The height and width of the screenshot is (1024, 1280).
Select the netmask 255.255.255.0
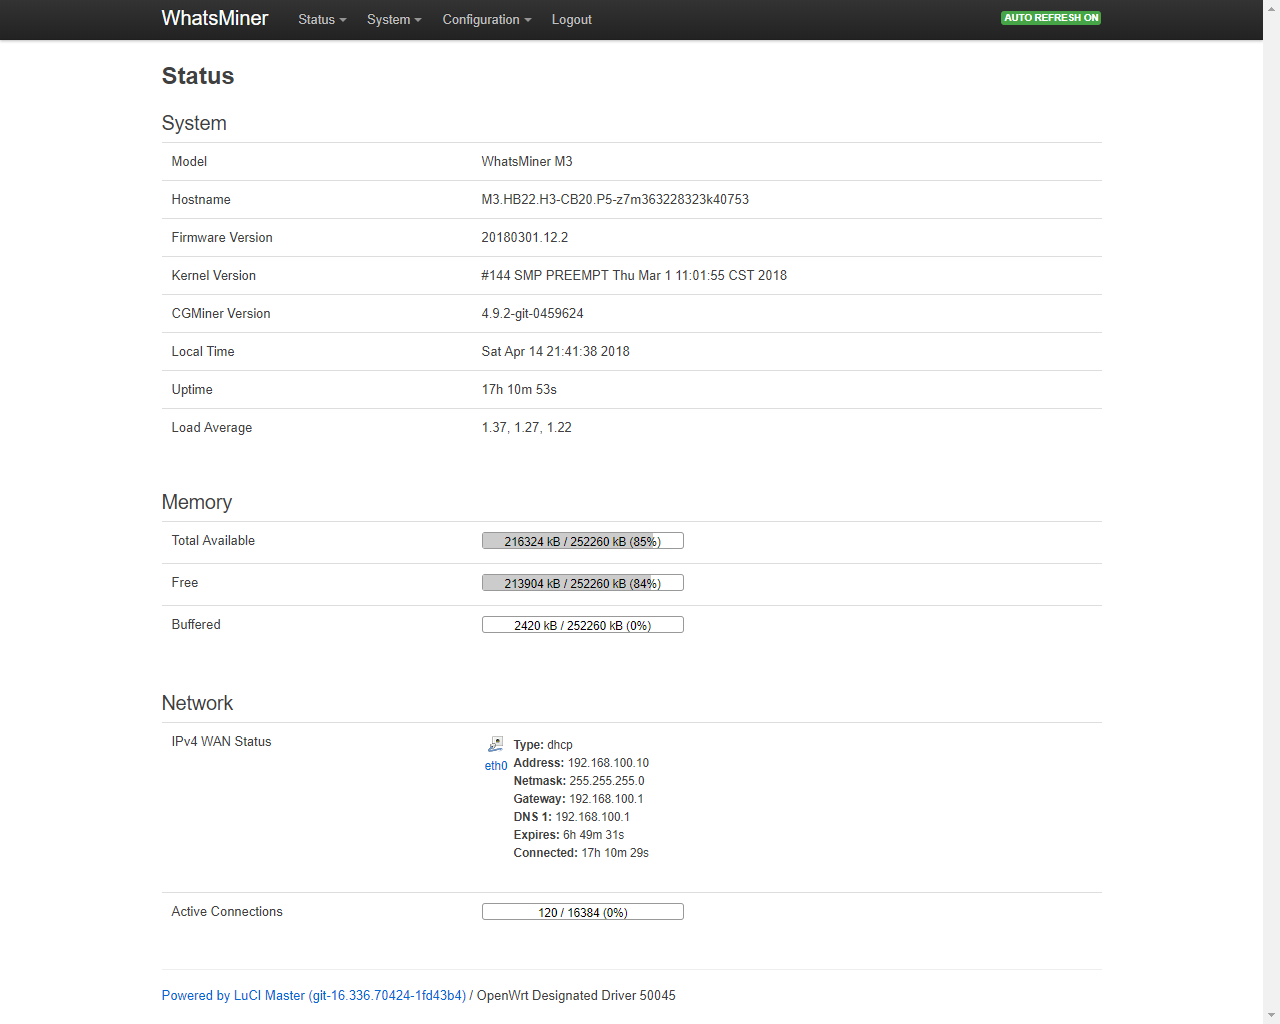coord(607,781)
